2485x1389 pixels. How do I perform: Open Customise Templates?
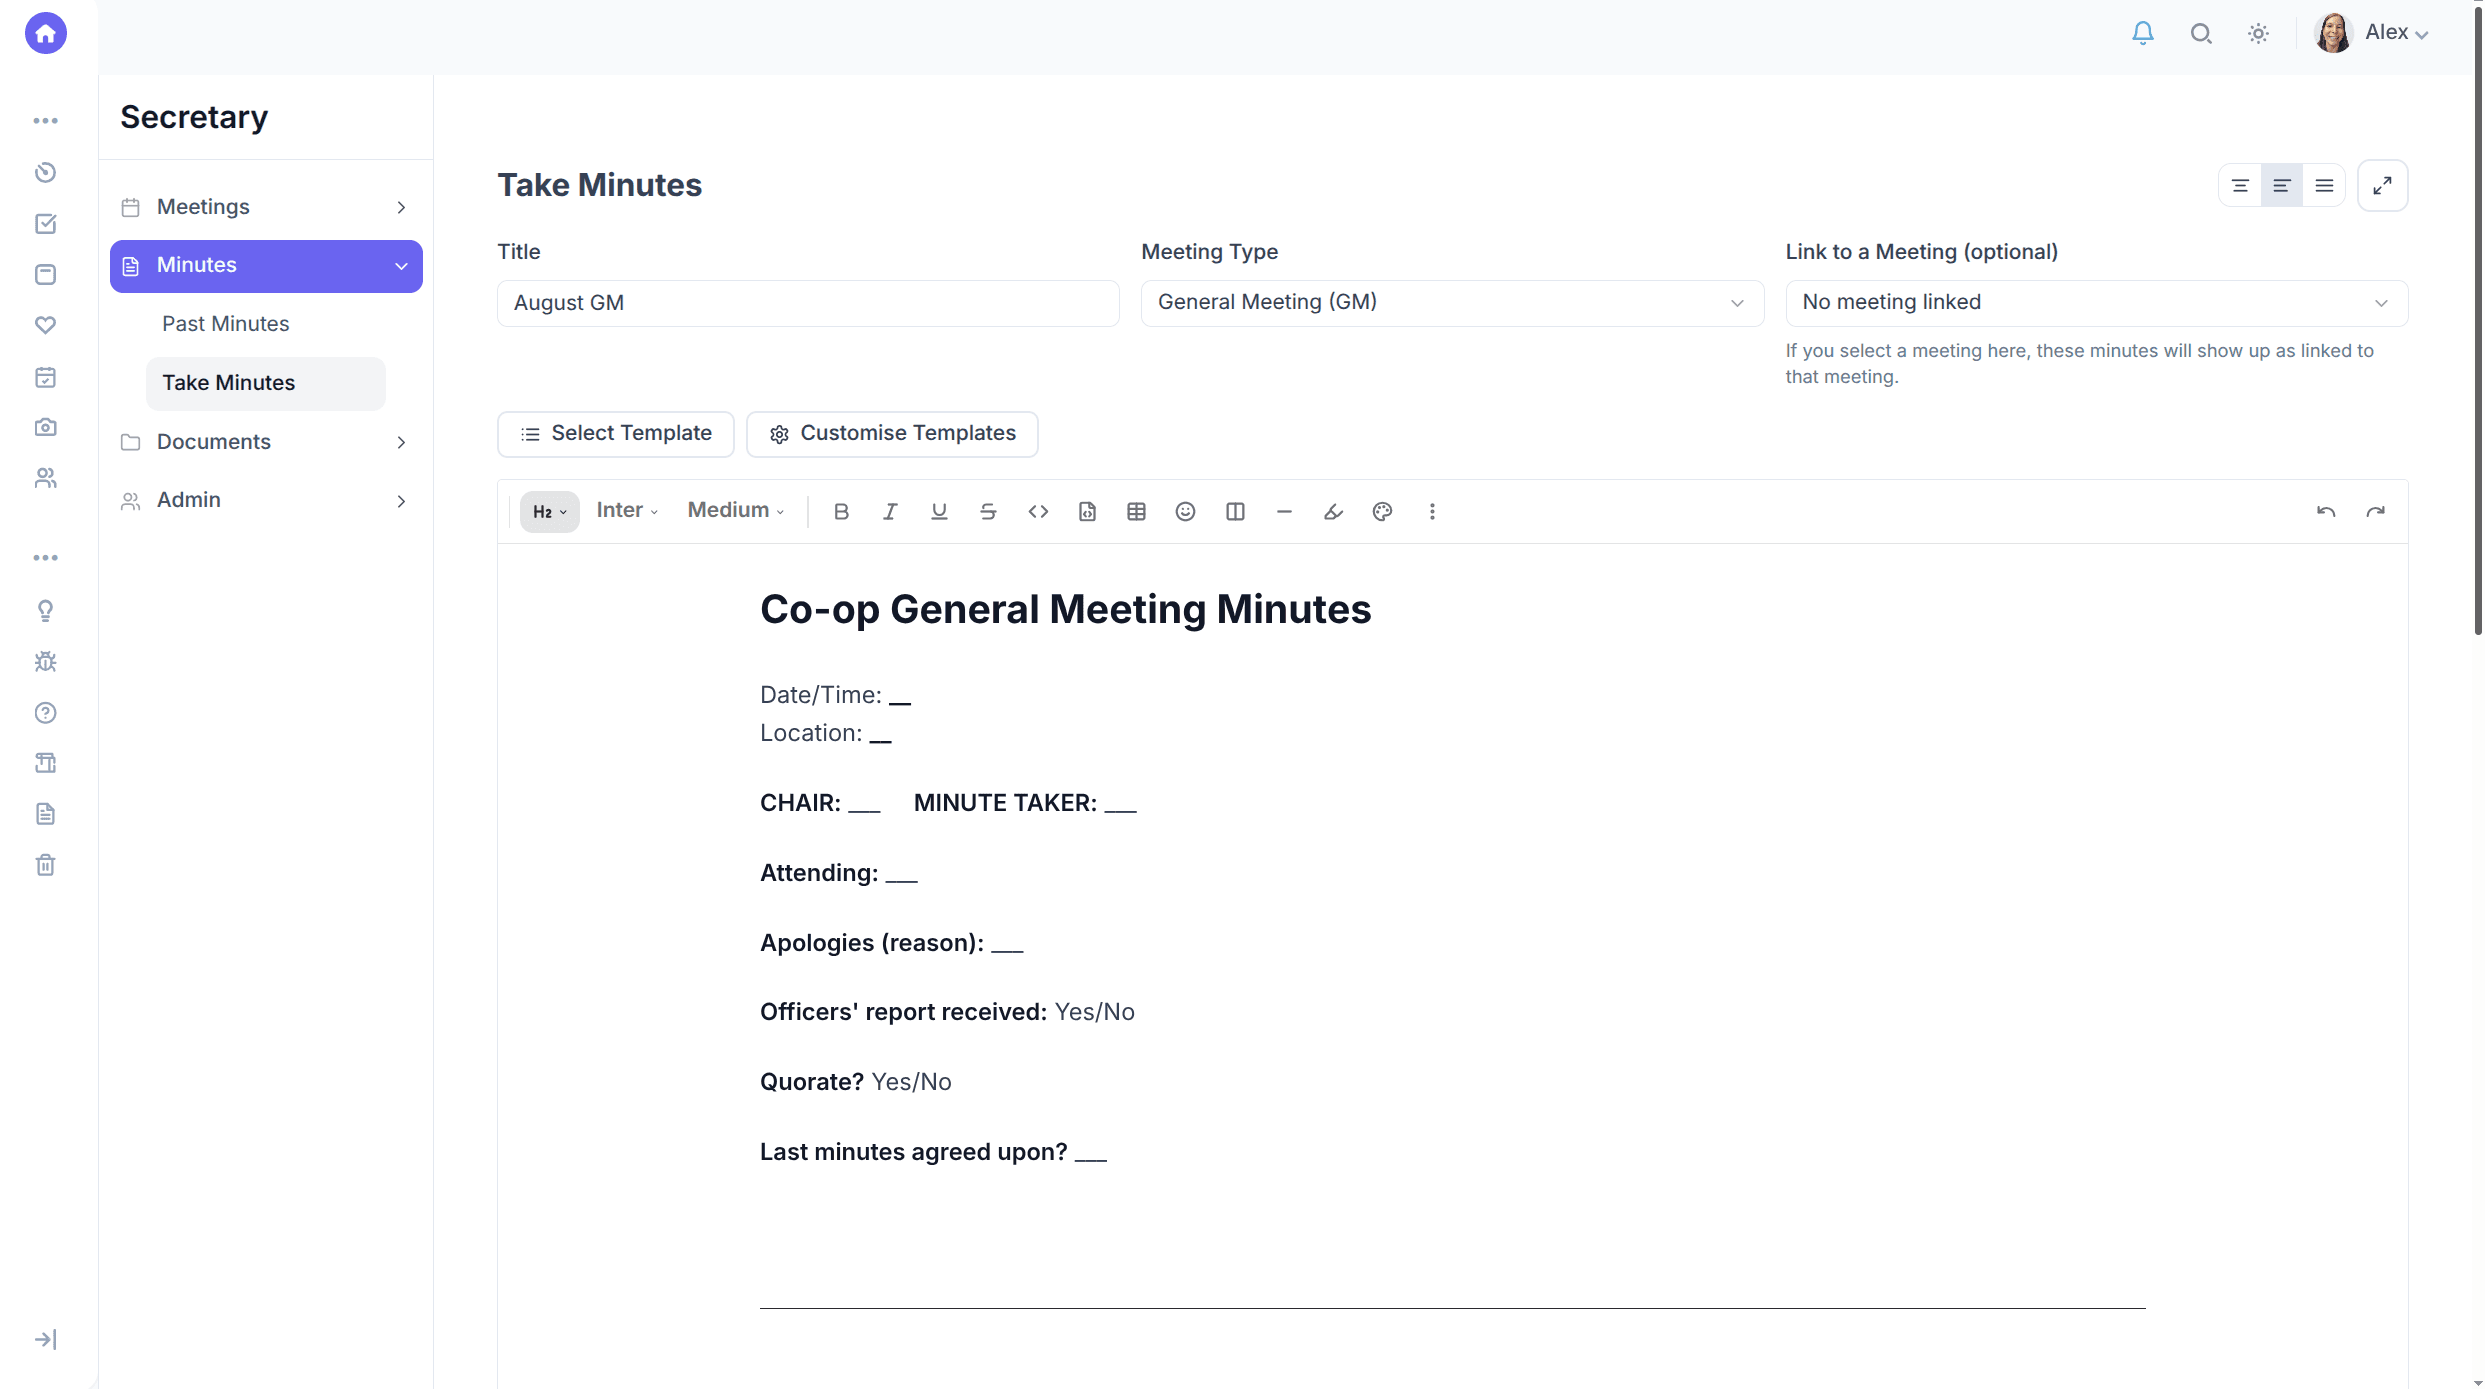[892, 433]
